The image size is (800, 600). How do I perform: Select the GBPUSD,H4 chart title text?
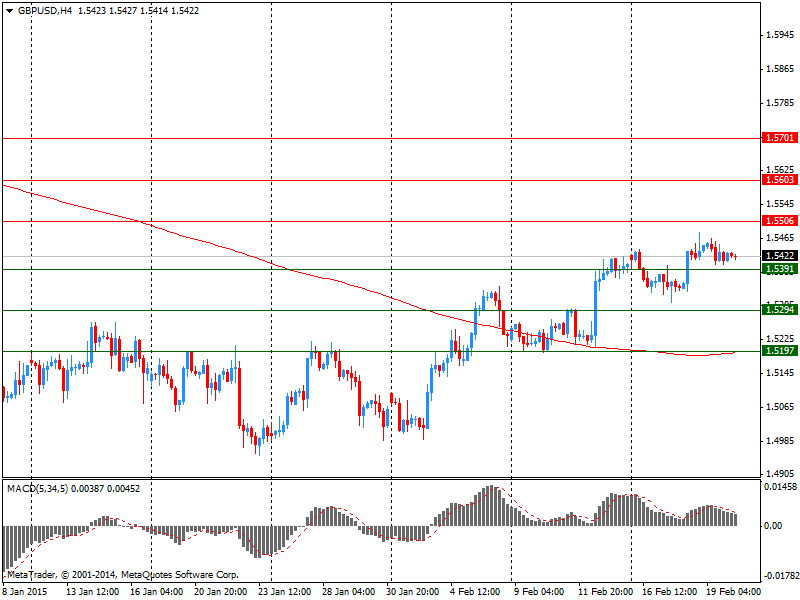pos(45,11)
